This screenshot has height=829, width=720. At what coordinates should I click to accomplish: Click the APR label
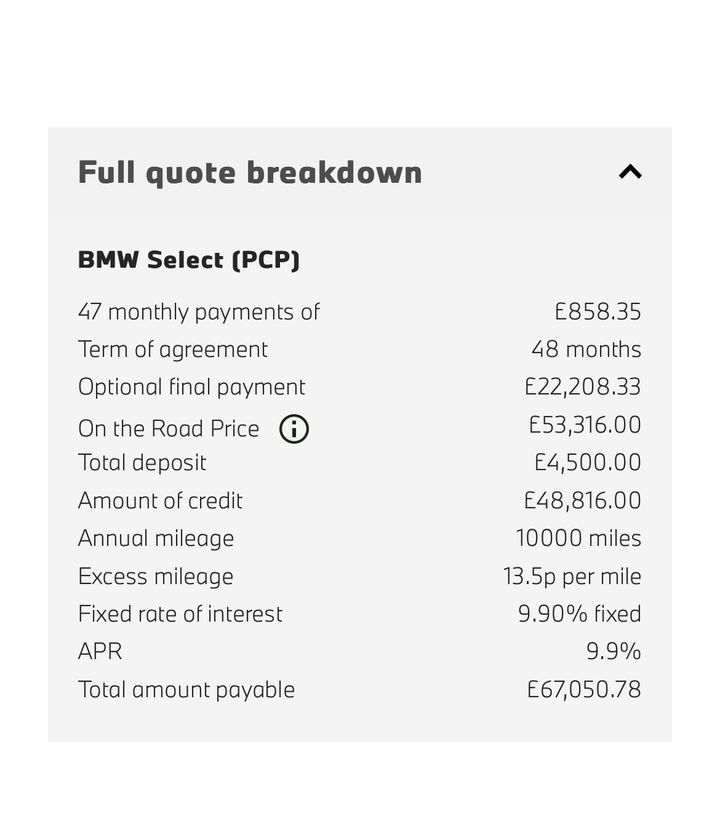pos(100,652)
